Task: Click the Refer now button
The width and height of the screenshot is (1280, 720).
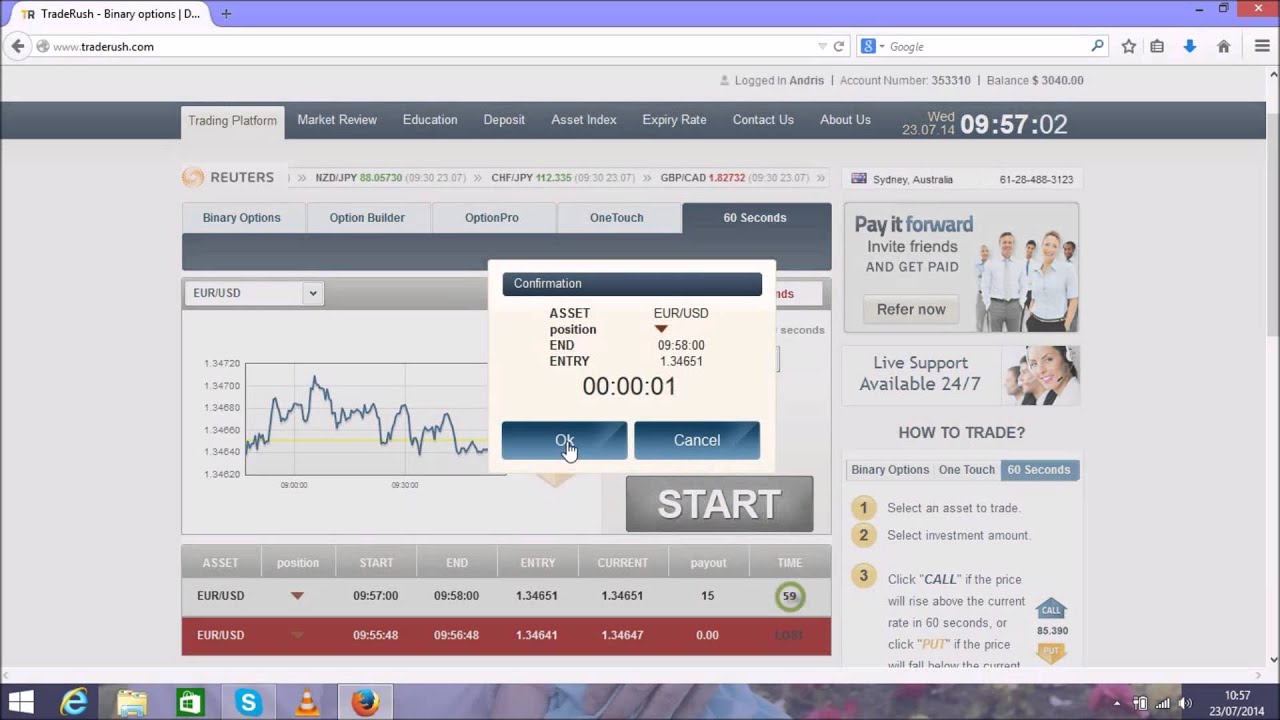Action: click(x=911, y=309)
